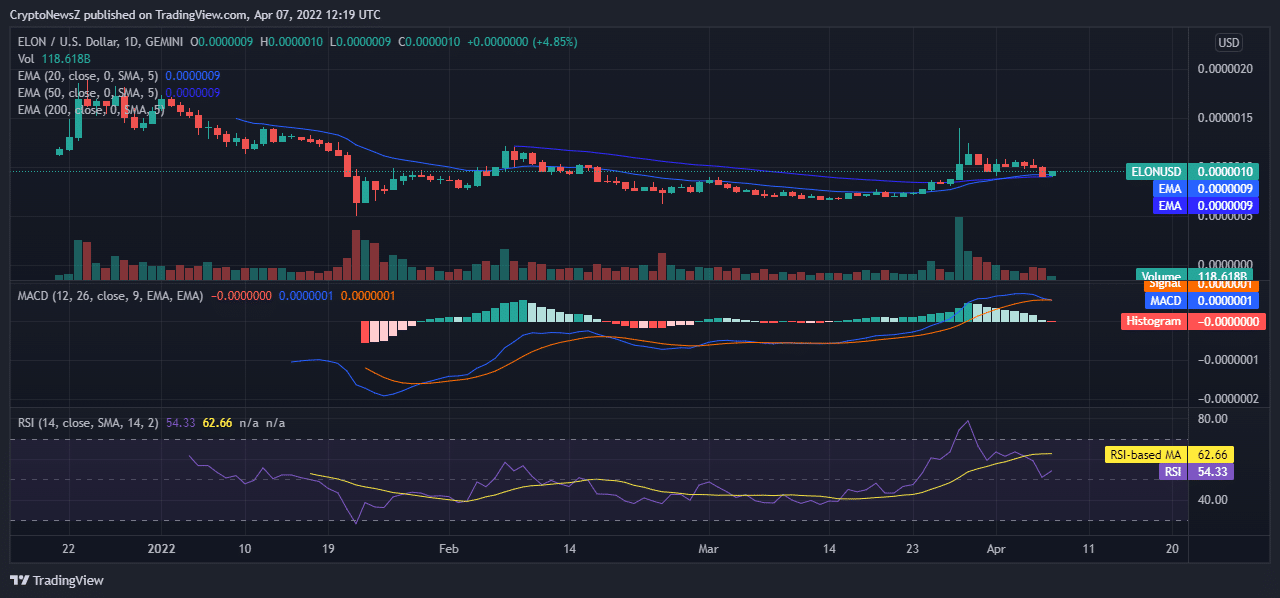The width and height of the screenshot is (1280, 598).
Task: Click the red Histogram label
Action: click(1195, 321)
